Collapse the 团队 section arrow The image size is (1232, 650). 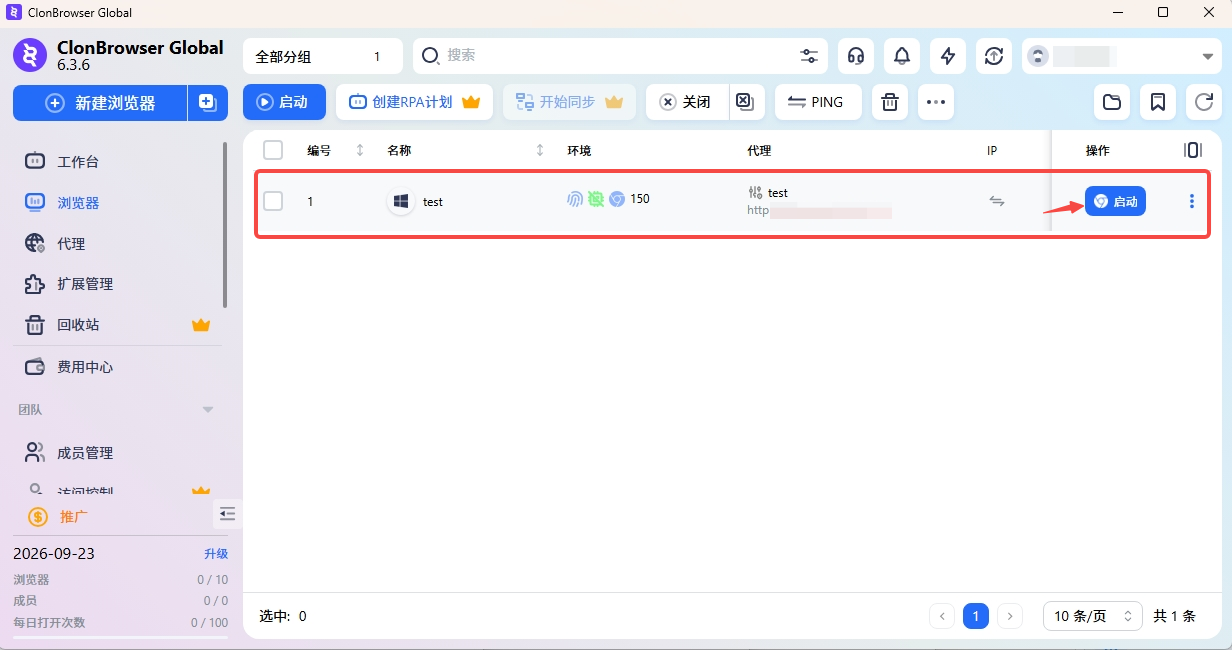click(208, 410)
